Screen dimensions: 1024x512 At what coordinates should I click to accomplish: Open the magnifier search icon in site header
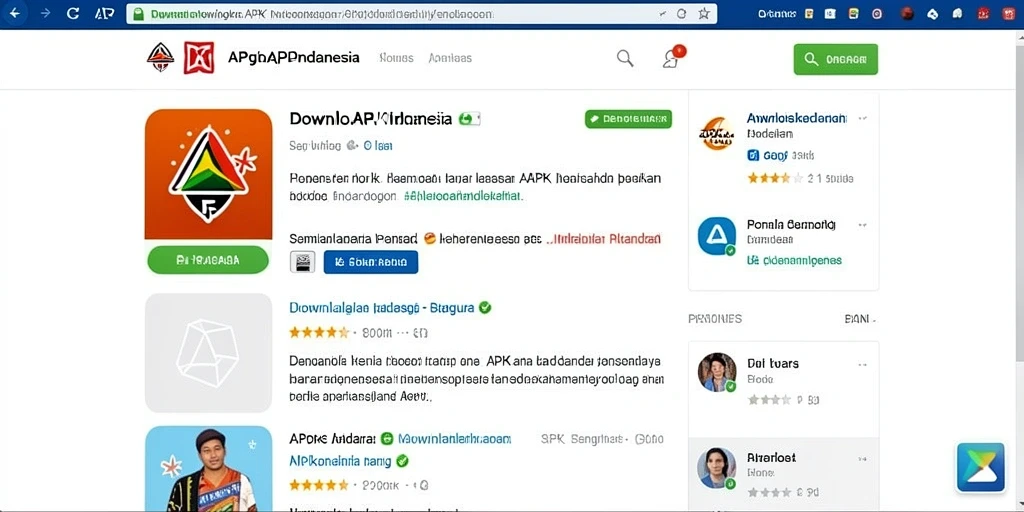click(x=625, y=58)
